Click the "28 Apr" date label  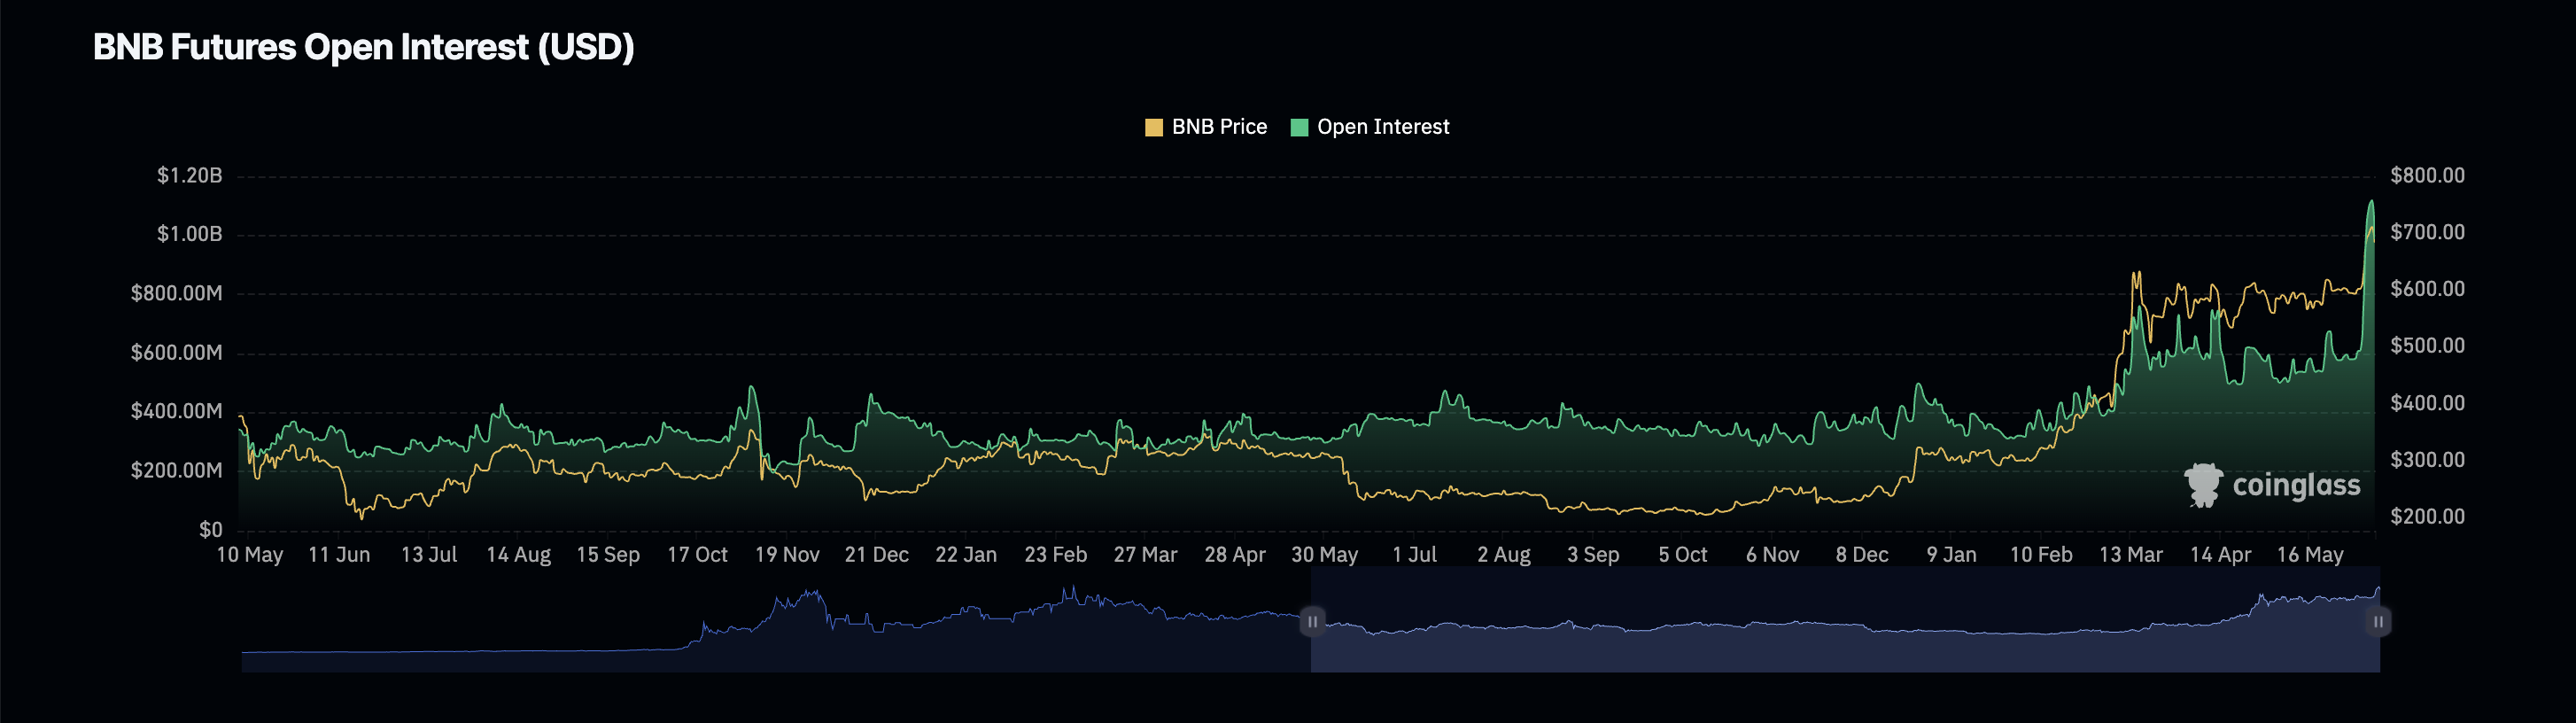pos(1235,555)
